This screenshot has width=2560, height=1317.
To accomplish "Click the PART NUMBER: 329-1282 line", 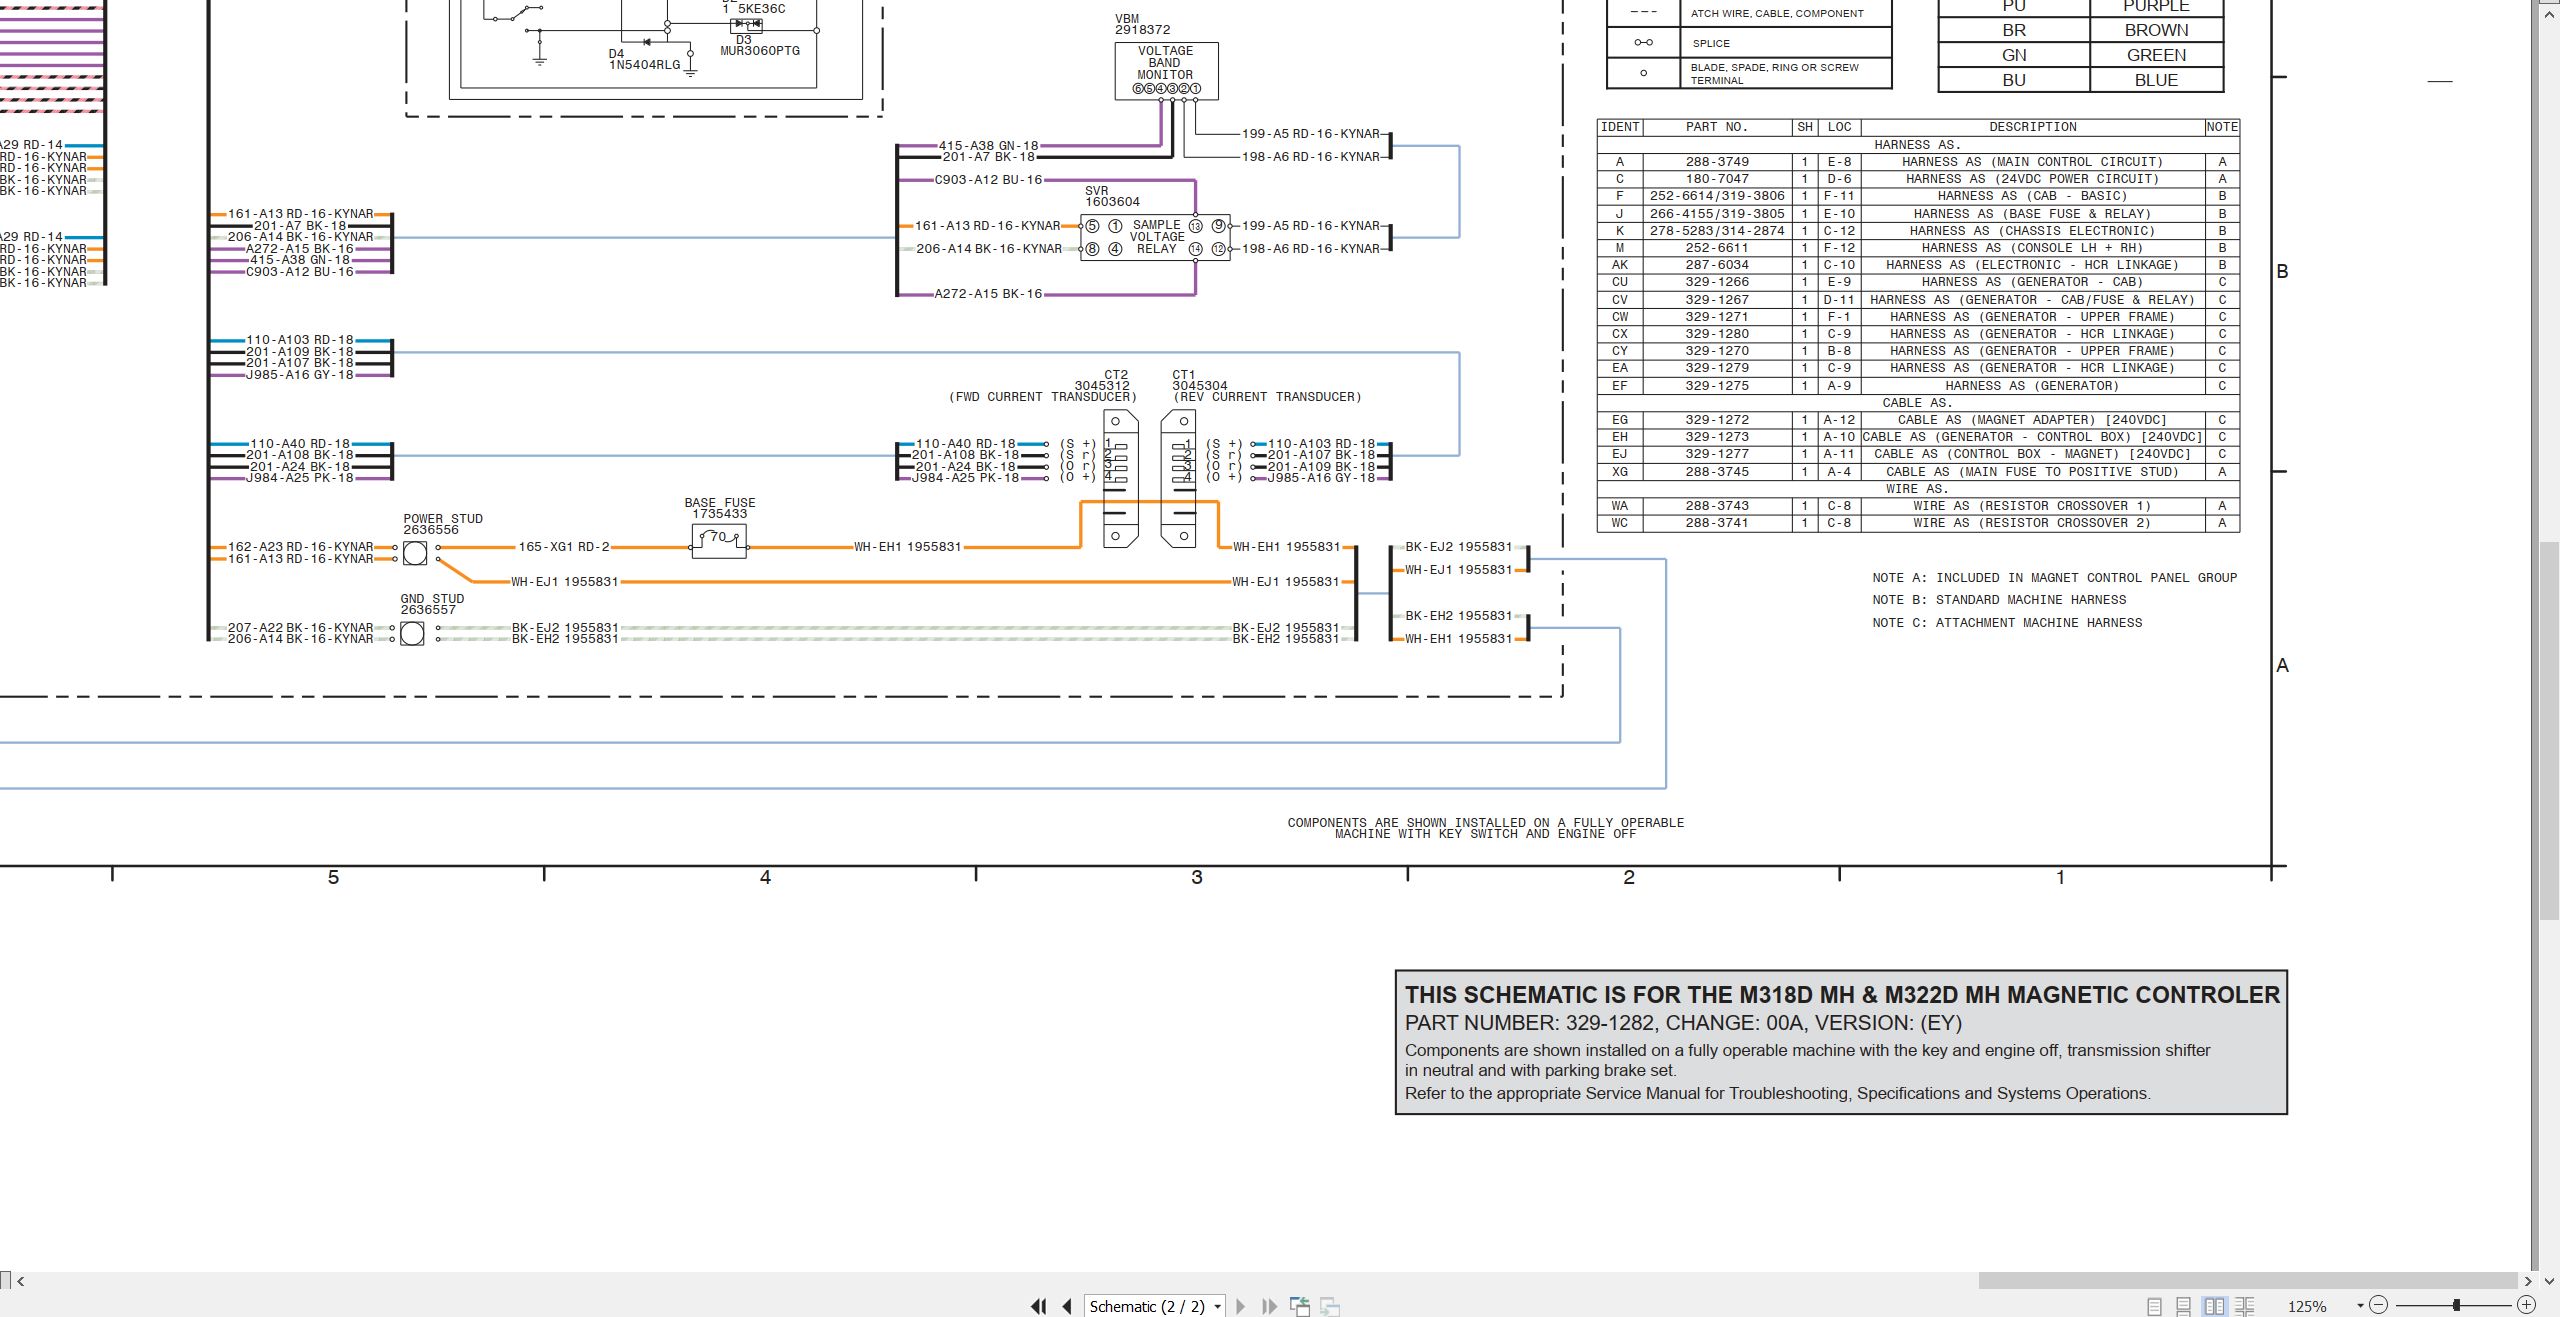I will pyautogui.click(x=1683, y=1023).
